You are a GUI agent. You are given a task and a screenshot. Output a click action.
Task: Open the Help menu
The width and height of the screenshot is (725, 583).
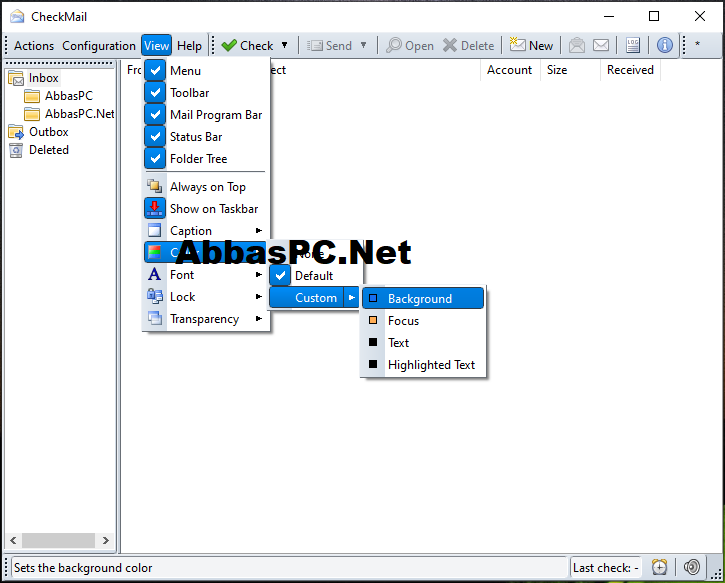189,46
